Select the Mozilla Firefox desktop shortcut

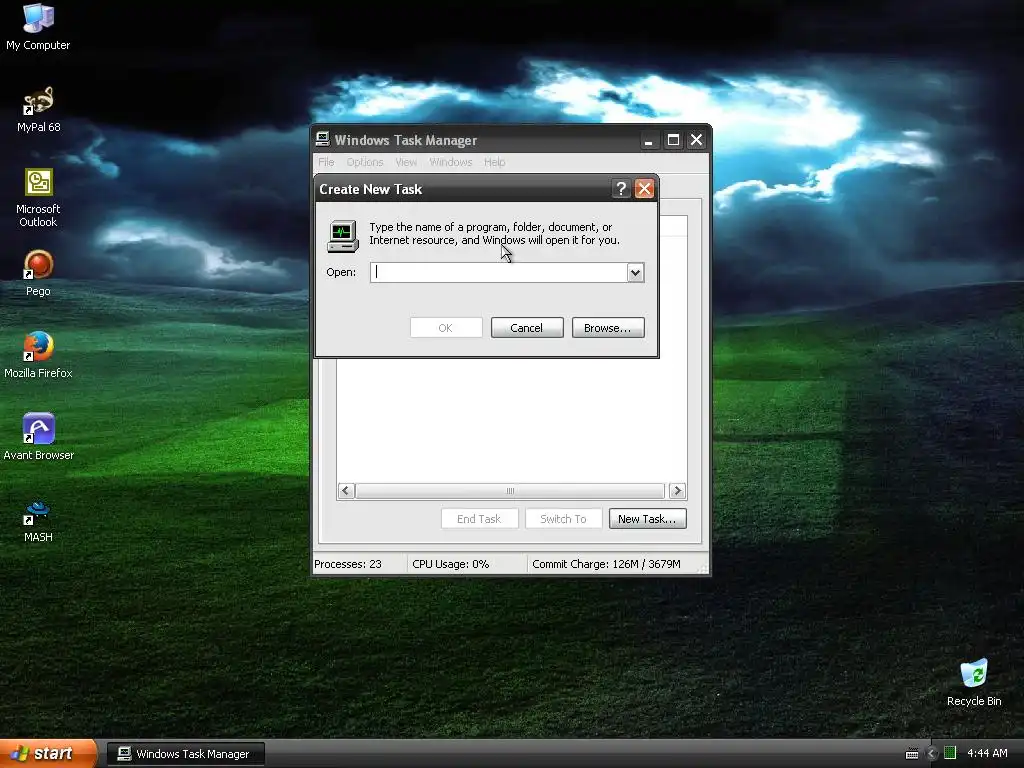[38, 355]
